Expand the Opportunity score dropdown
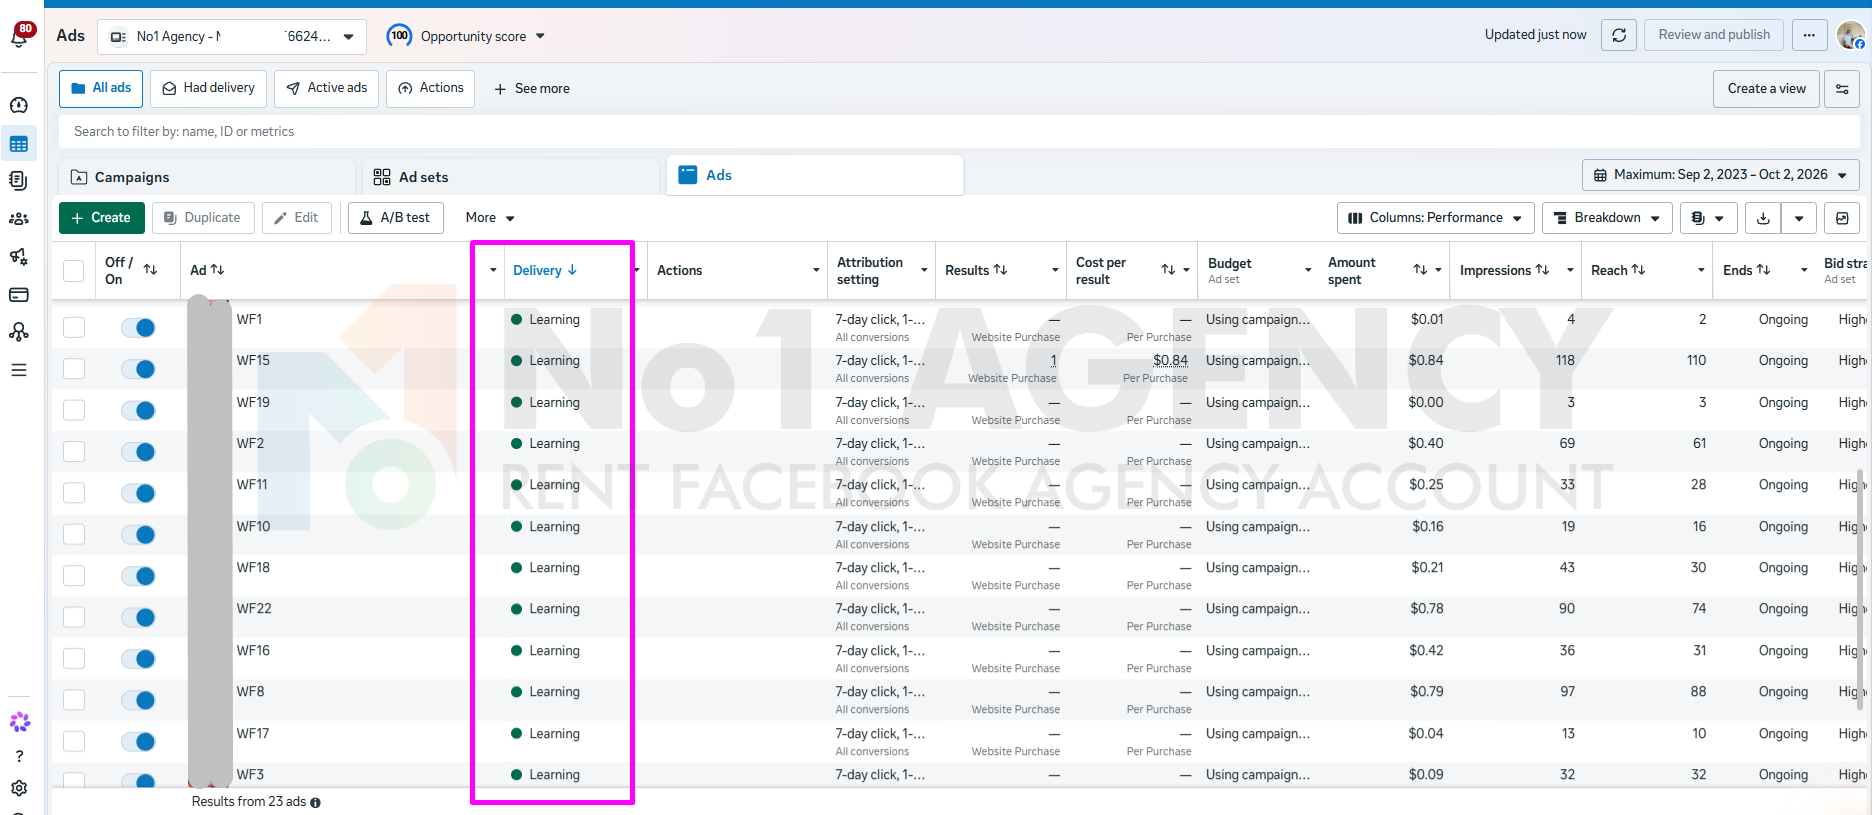Viewport: 1872px width, 815px height. pyautogui.click(x=466, y=36)
